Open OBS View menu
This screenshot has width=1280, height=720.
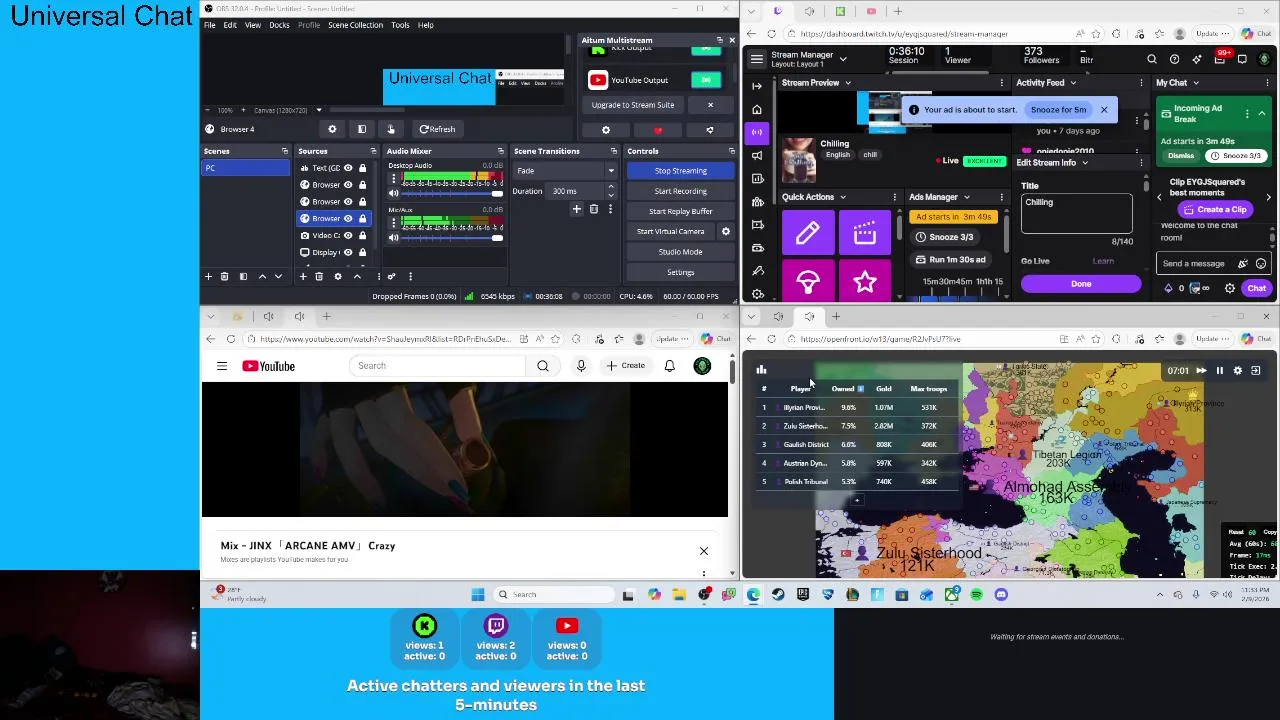[253, 25]
